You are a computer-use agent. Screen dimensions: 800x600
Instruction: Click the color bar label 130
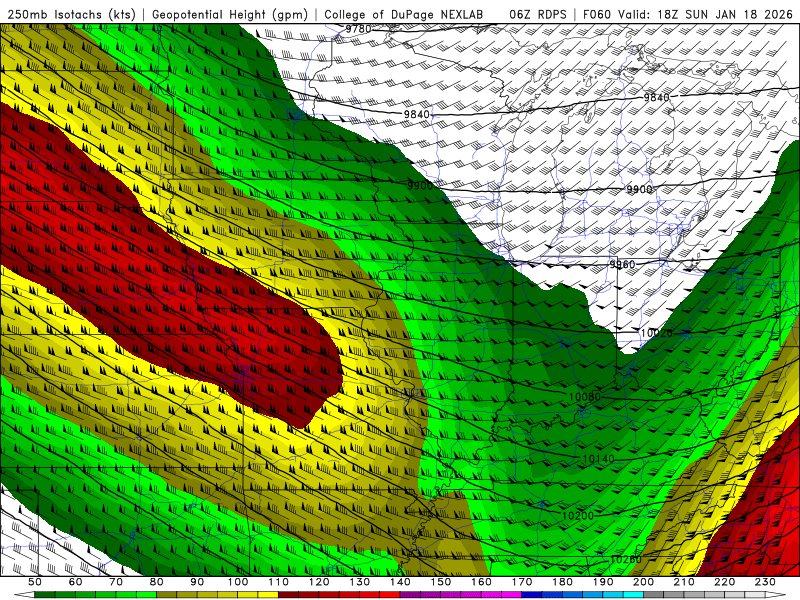point(360,582)
